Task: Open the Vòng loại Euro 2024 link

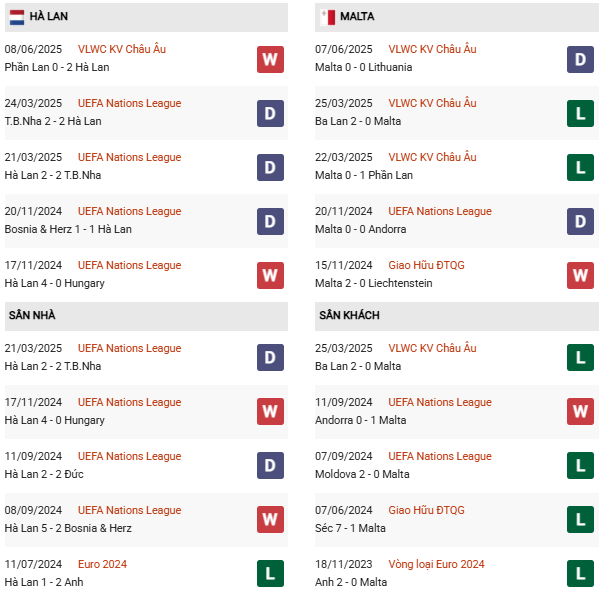Action: (436, 564)
